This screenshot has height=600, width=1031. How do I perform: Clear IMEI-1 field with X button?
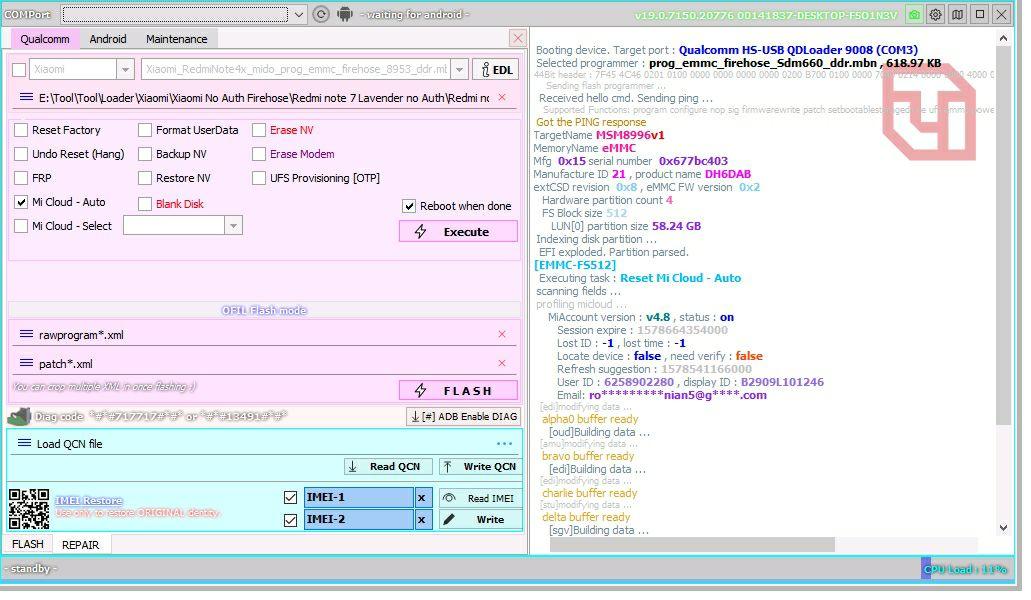pos(422,497)
